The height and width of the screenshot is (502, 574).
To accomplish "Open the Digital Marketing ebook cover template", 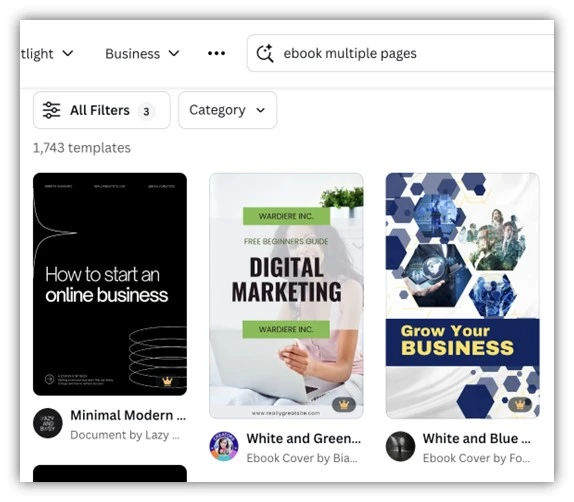I will [x=286, y=295].
